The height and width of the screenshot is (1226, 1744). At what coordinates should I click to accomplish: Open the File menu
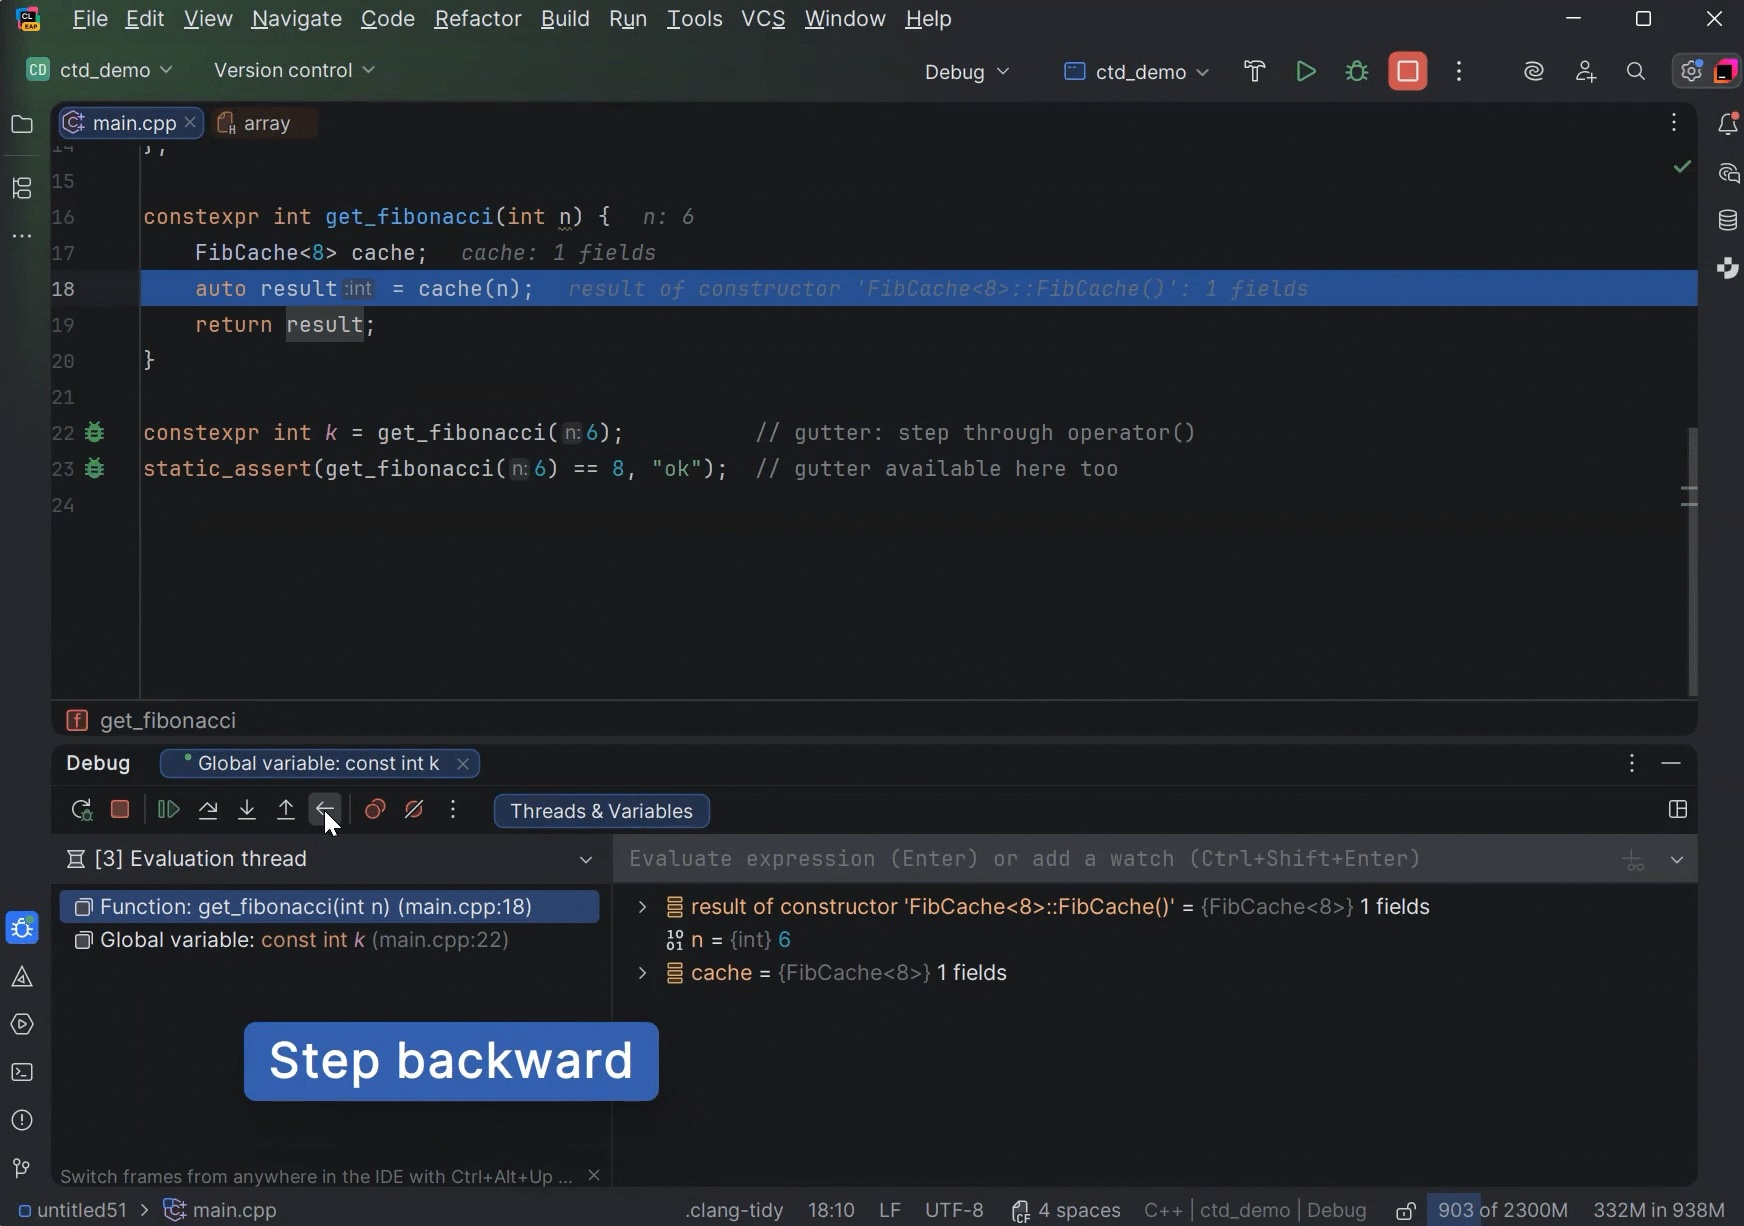point(90,19)
